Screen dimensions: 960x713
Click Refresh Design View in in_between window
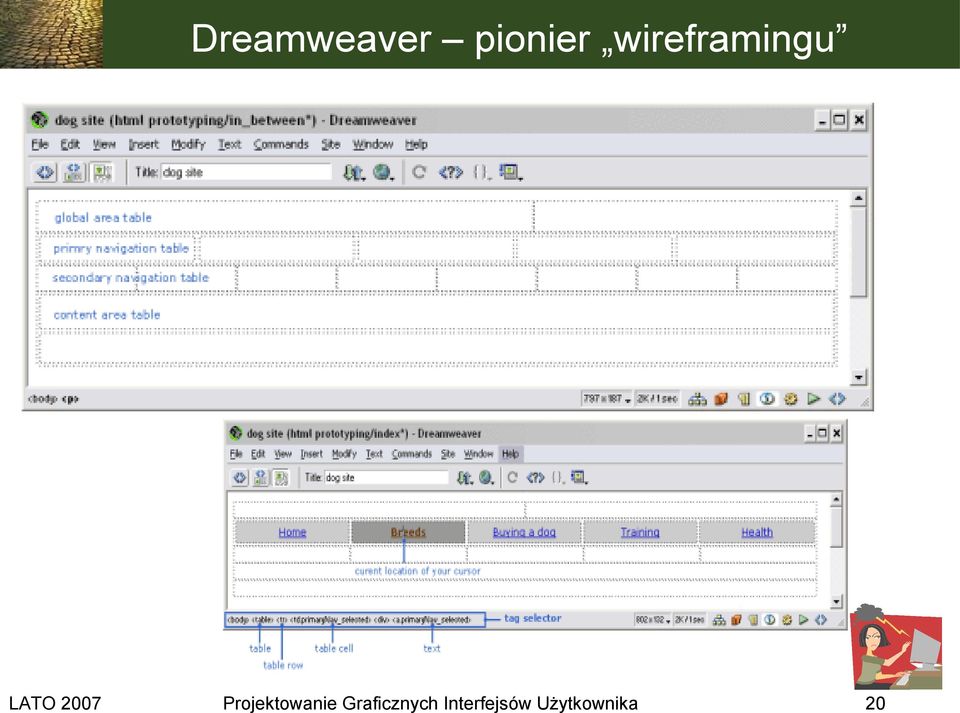(x=419, y=172)
